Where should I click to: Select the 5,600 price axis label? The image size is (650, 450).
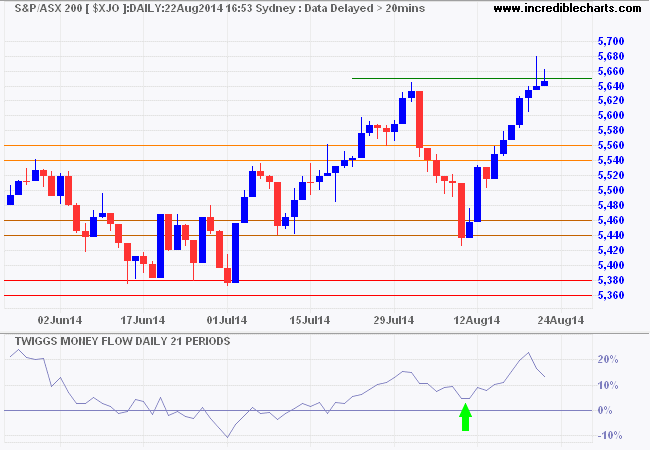[611, 115]
